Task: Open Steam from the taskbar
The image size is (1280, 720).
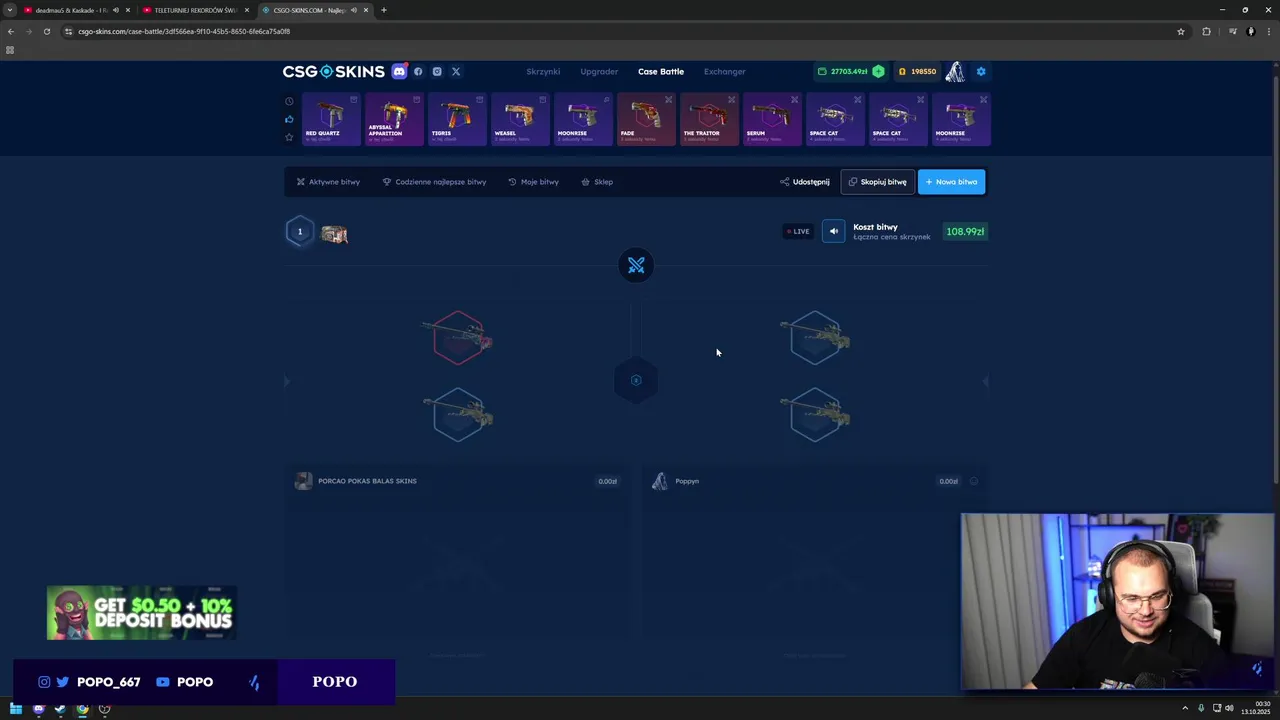Action: [60, 709]
